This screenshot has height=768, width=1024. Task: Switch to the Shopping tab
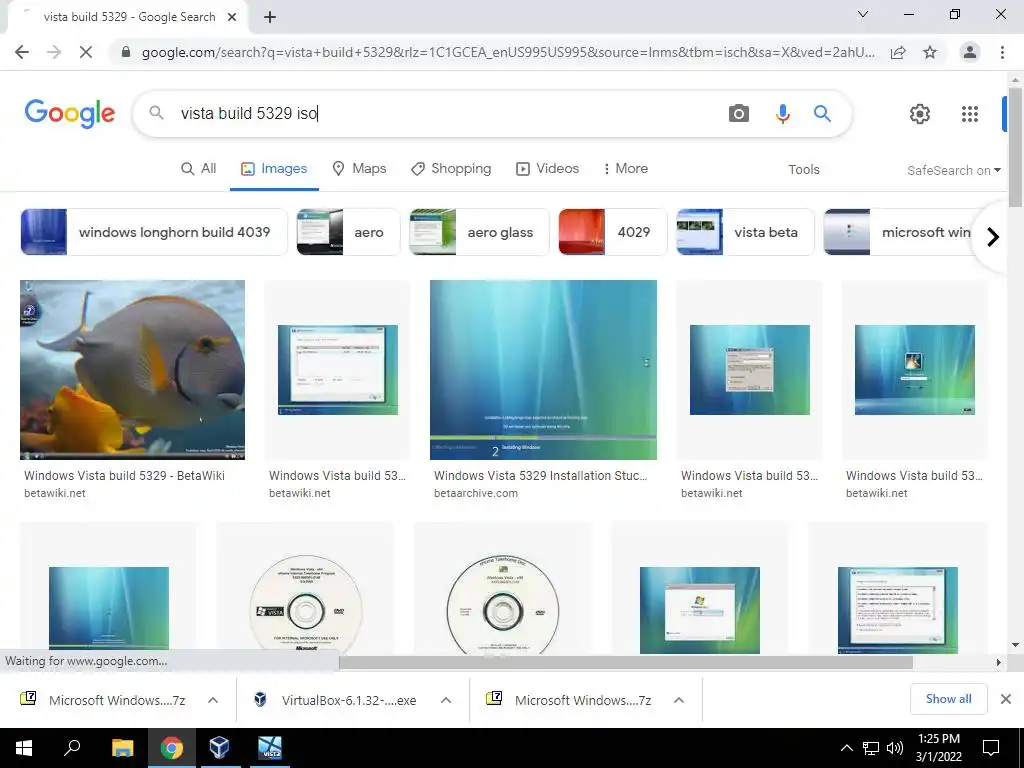(451, 168)
